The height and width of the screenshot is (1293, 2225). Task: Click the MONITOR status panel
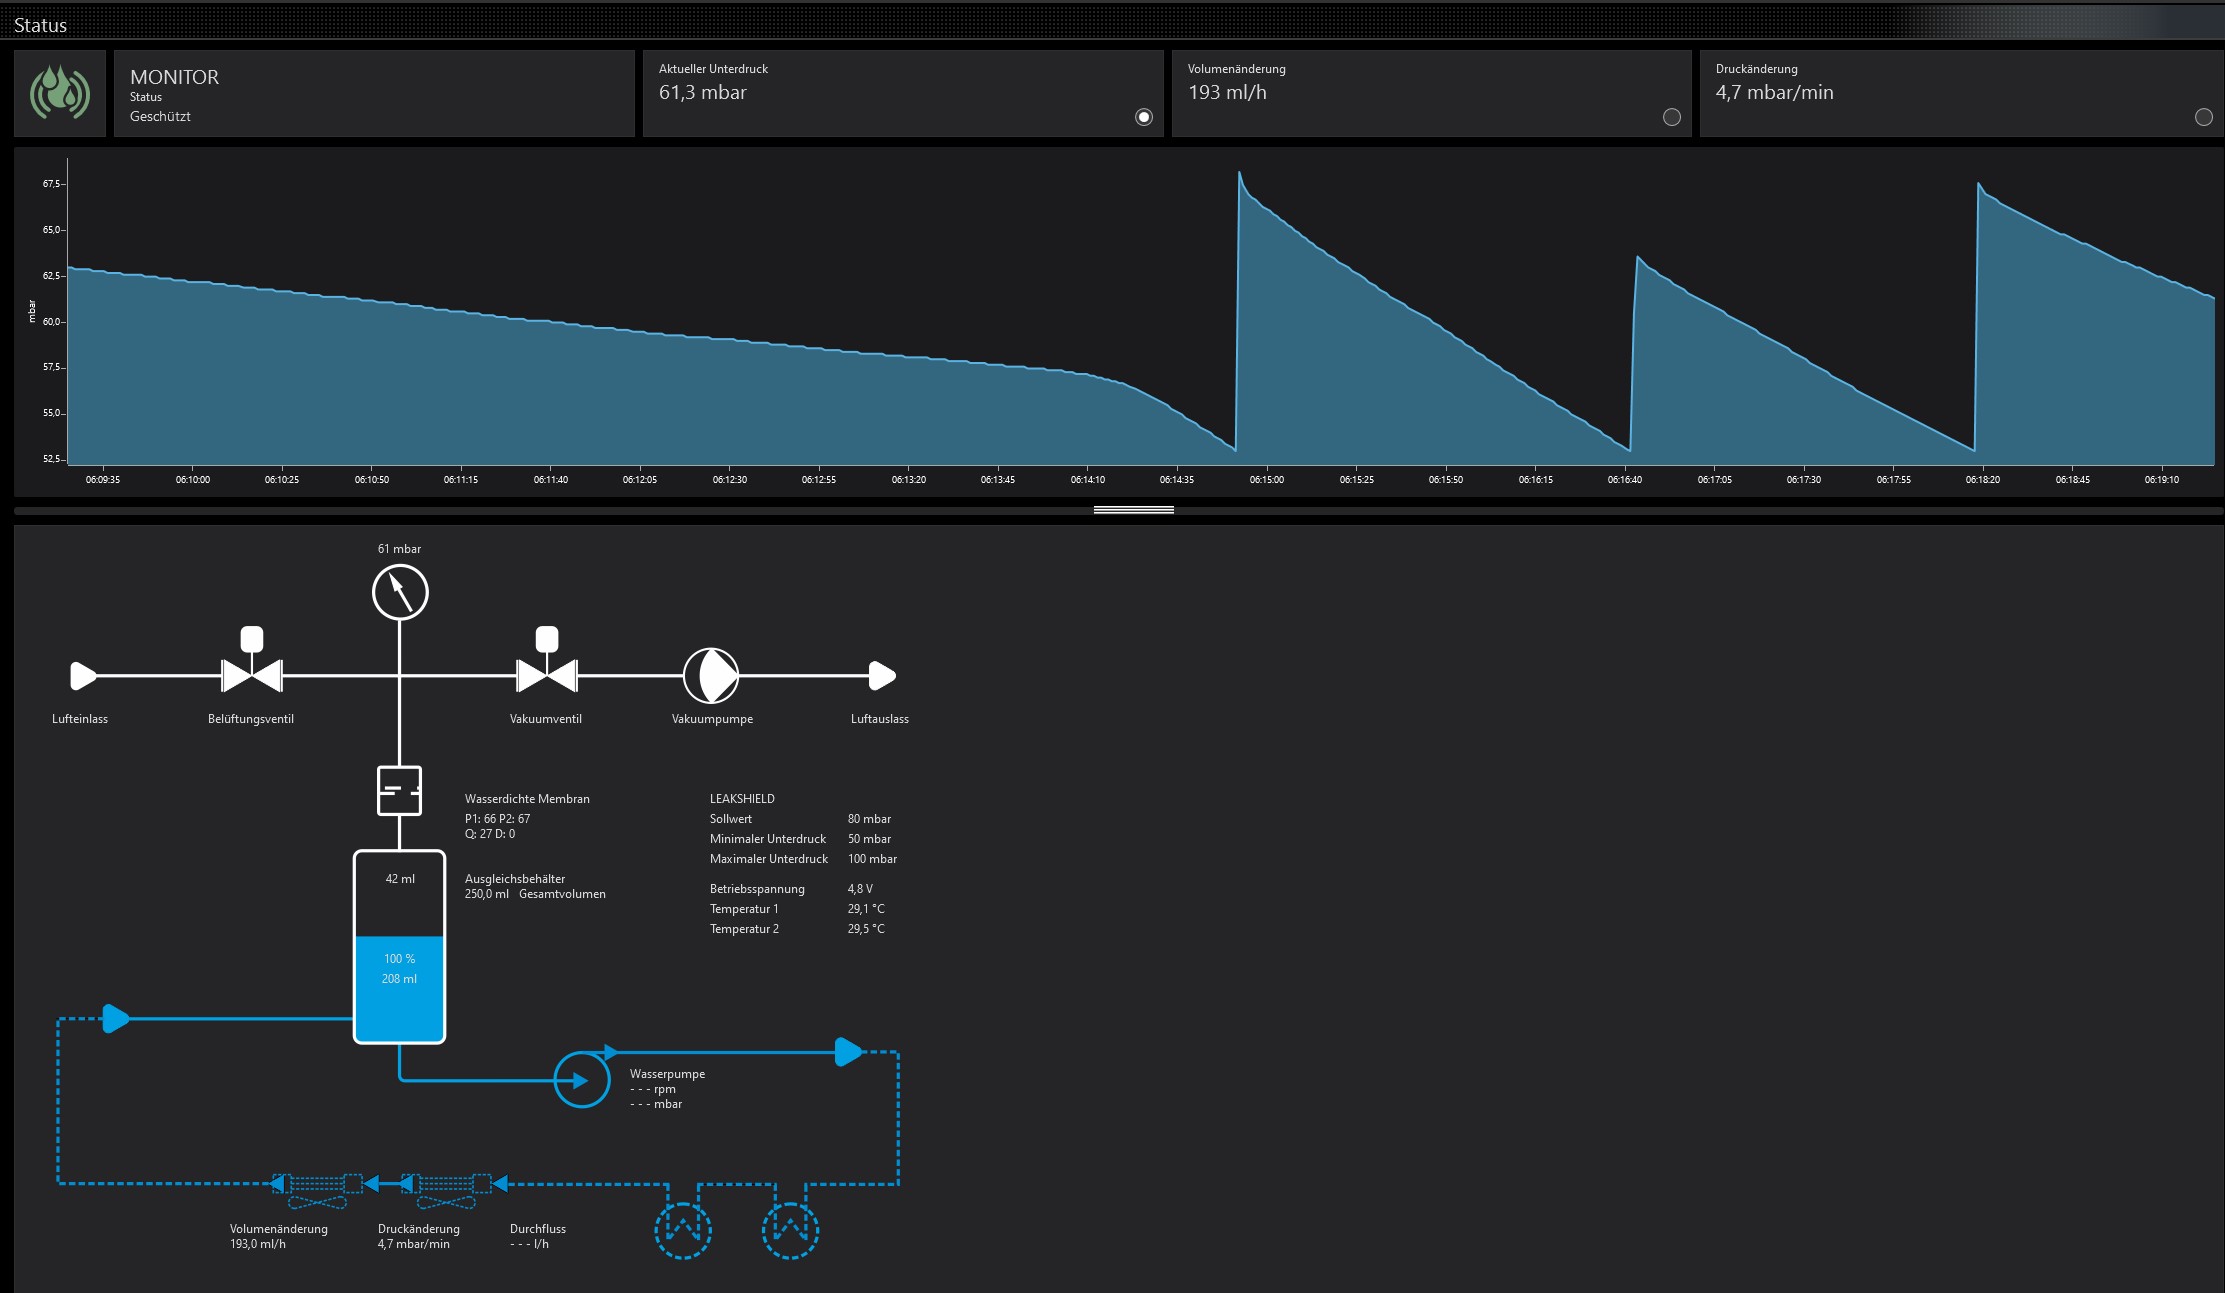pos(374,93)
